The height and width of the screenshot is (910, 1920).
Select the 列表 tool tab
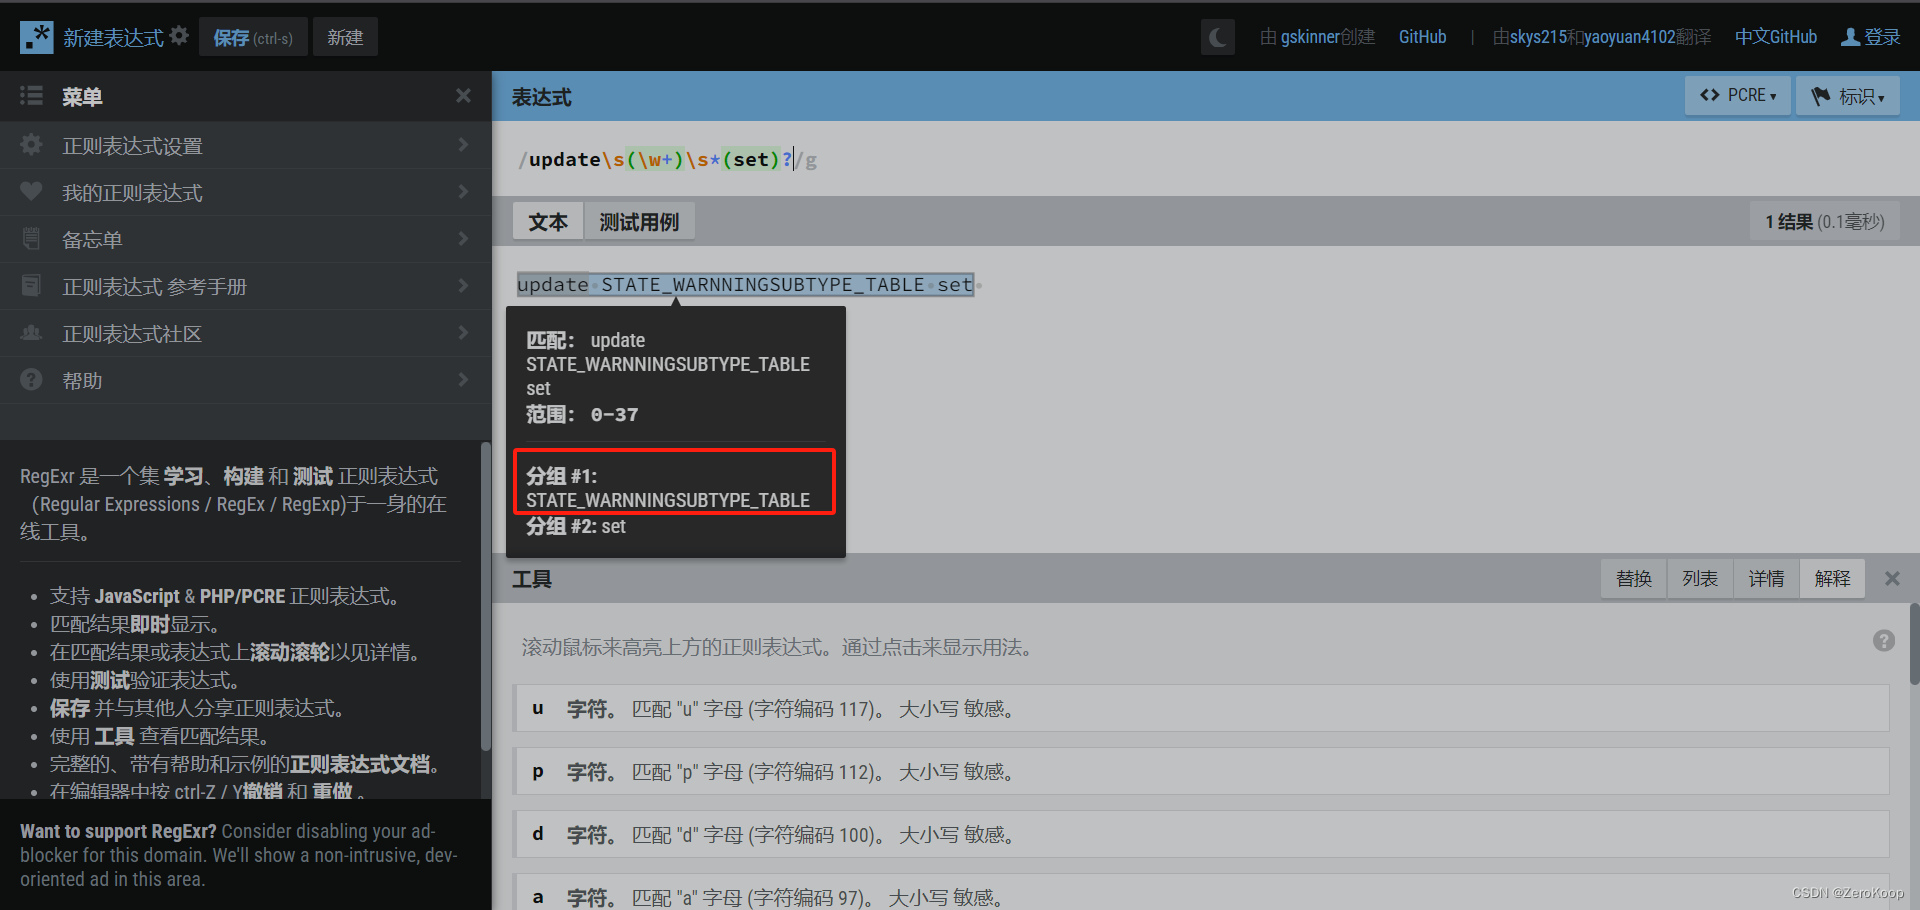pos(1700,579)
